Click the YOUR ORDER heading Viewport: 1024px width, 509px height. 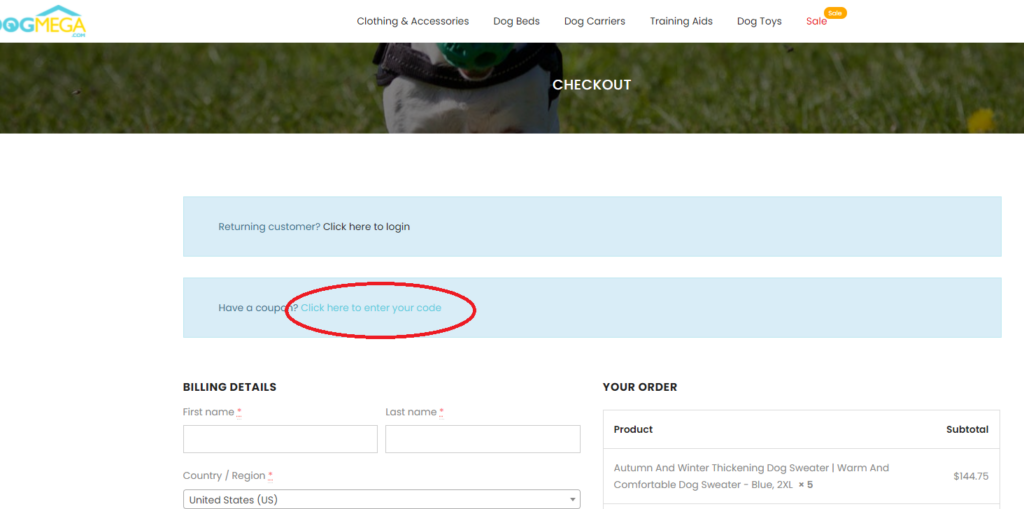click(x=640, y=387)
